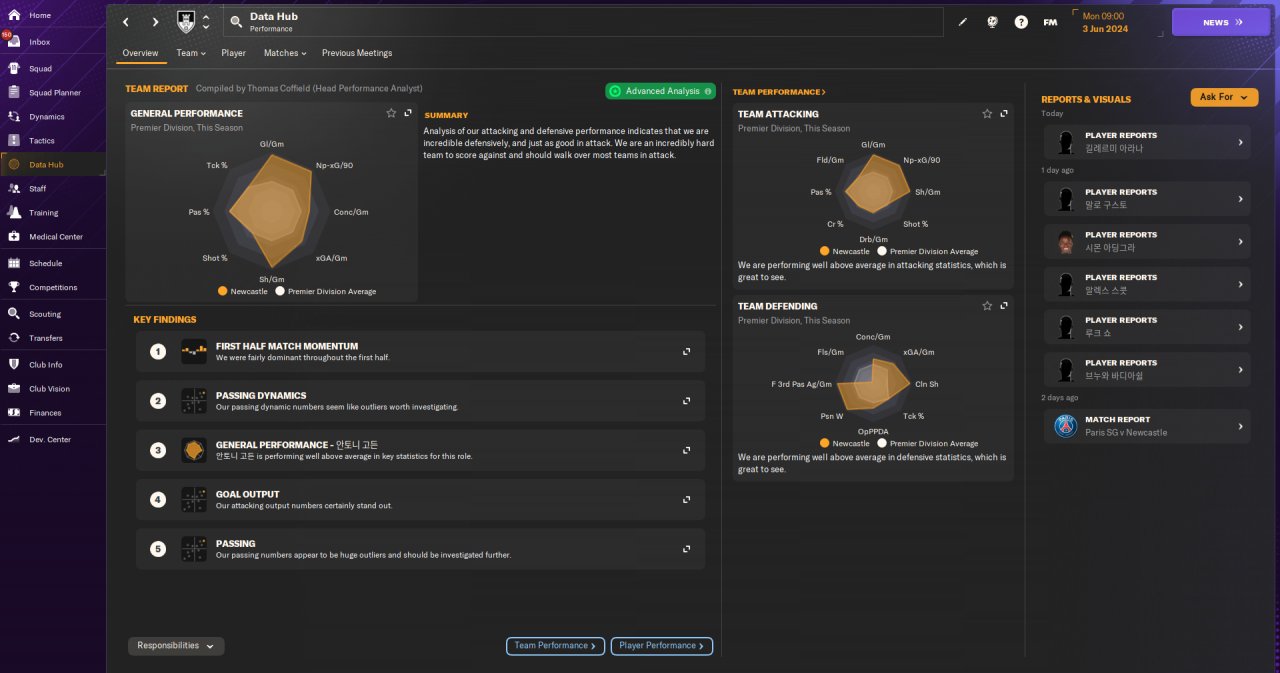Click the pencil edit icon in top bar
1280x673 pixels.
tap(963, 22)
